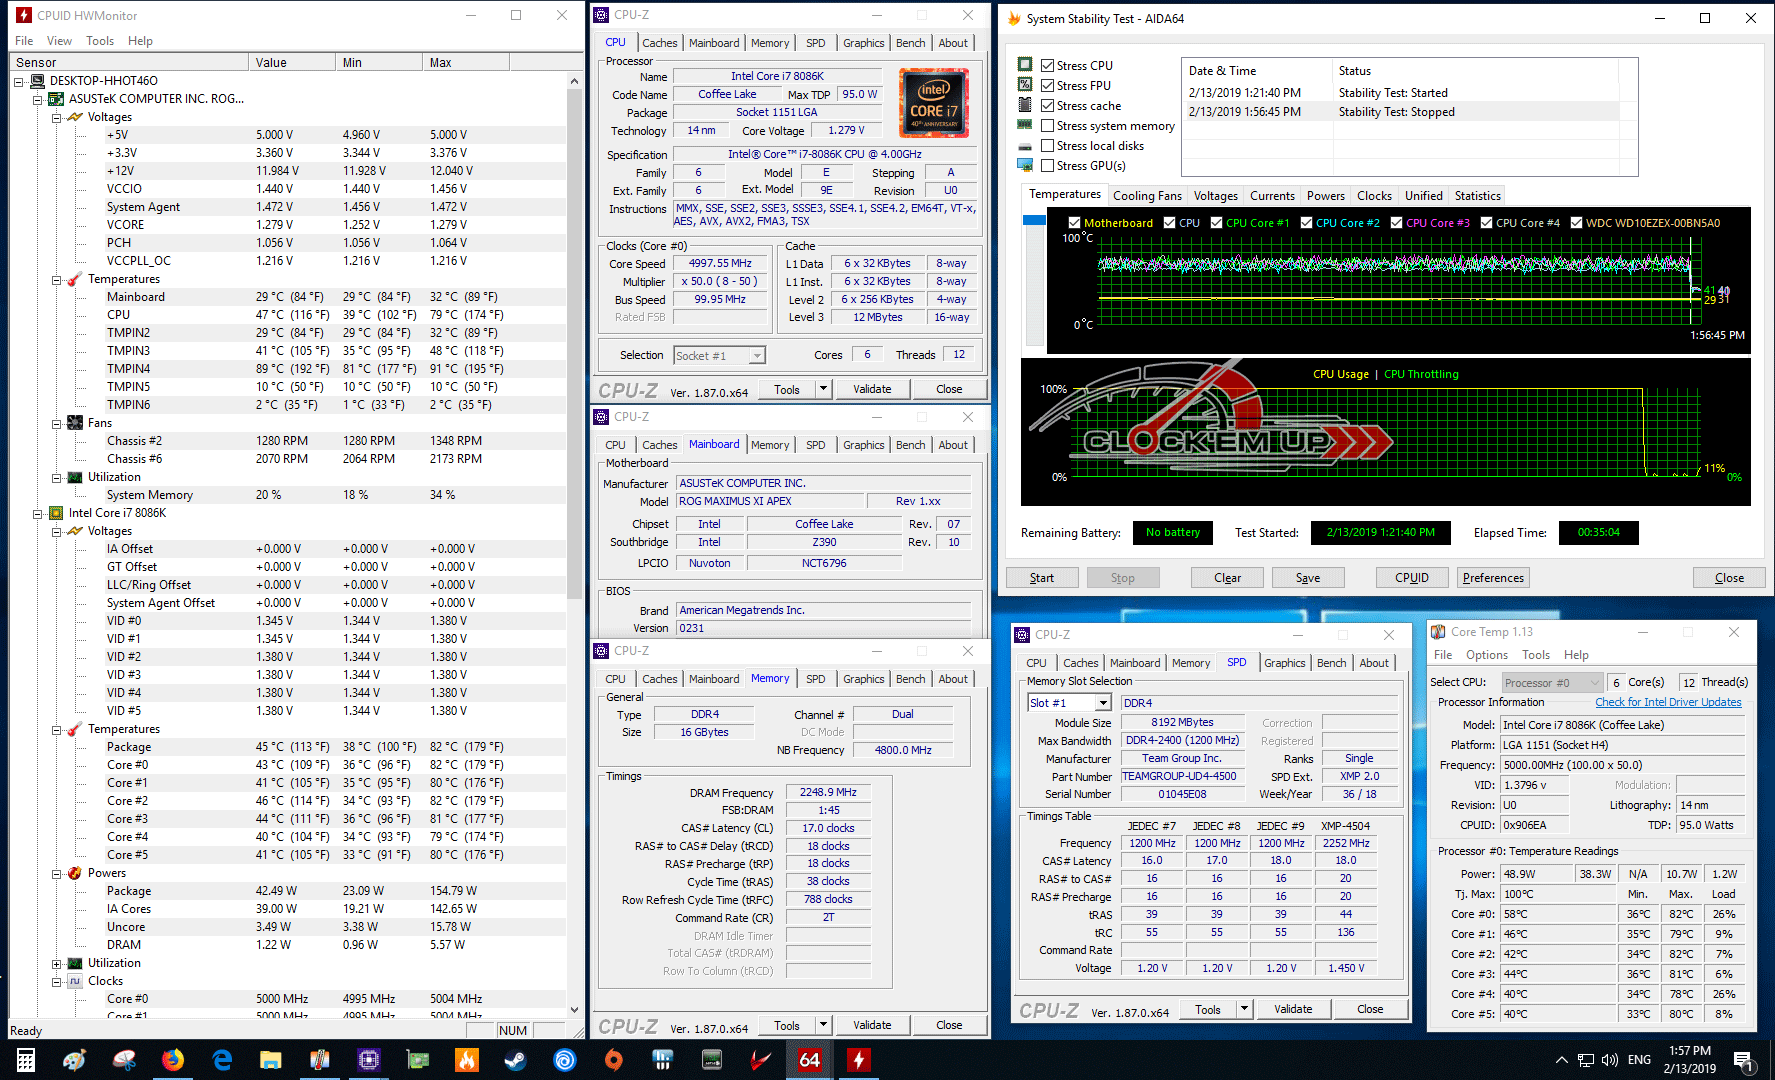The width and height of the screenshot is (1775, 1080).
Task: Launch Steam from the taskbar
Action: point(516,1059)
